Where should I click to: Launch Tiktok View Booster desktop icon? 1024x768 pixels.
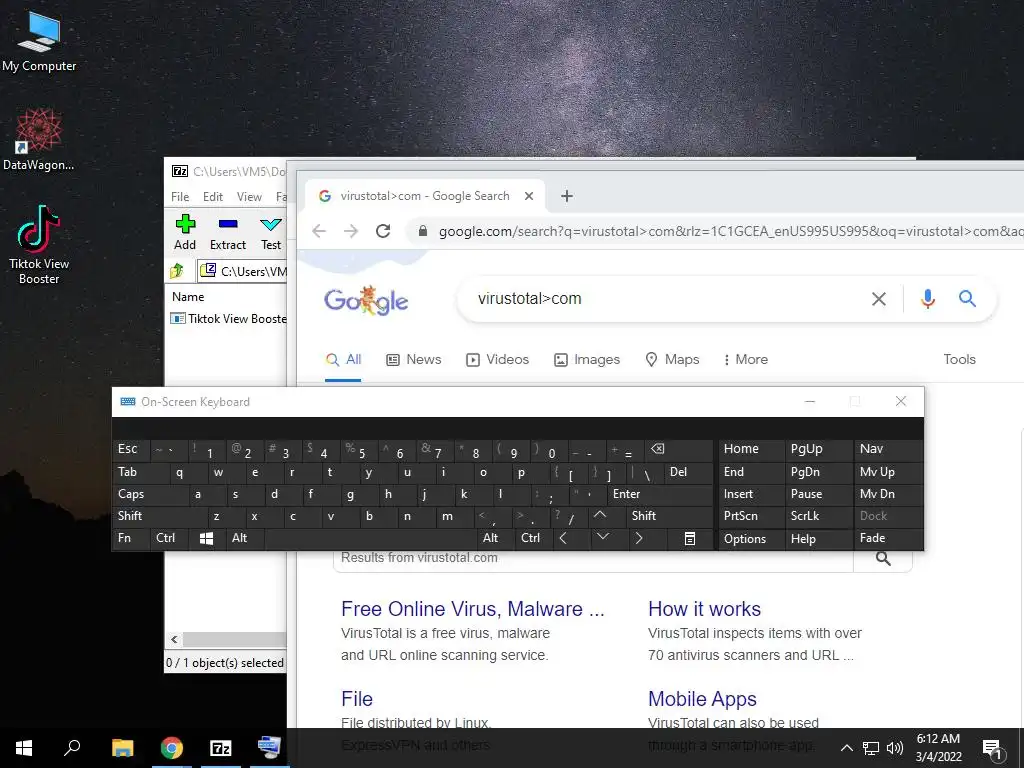point(39,244)
